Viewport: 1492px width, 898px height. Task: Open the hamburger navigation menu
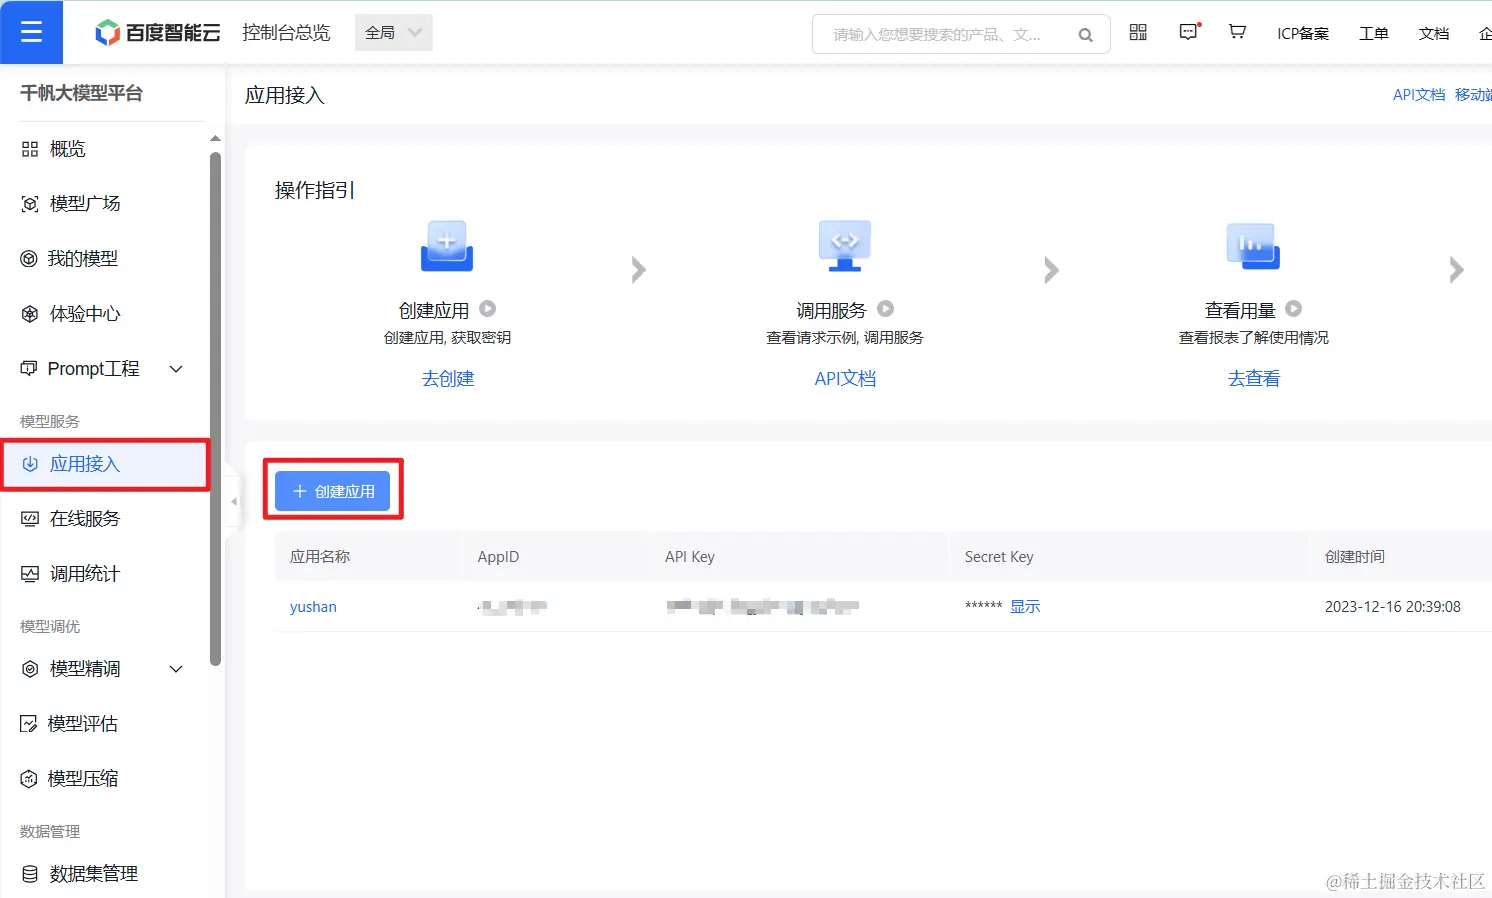point(31,32)
